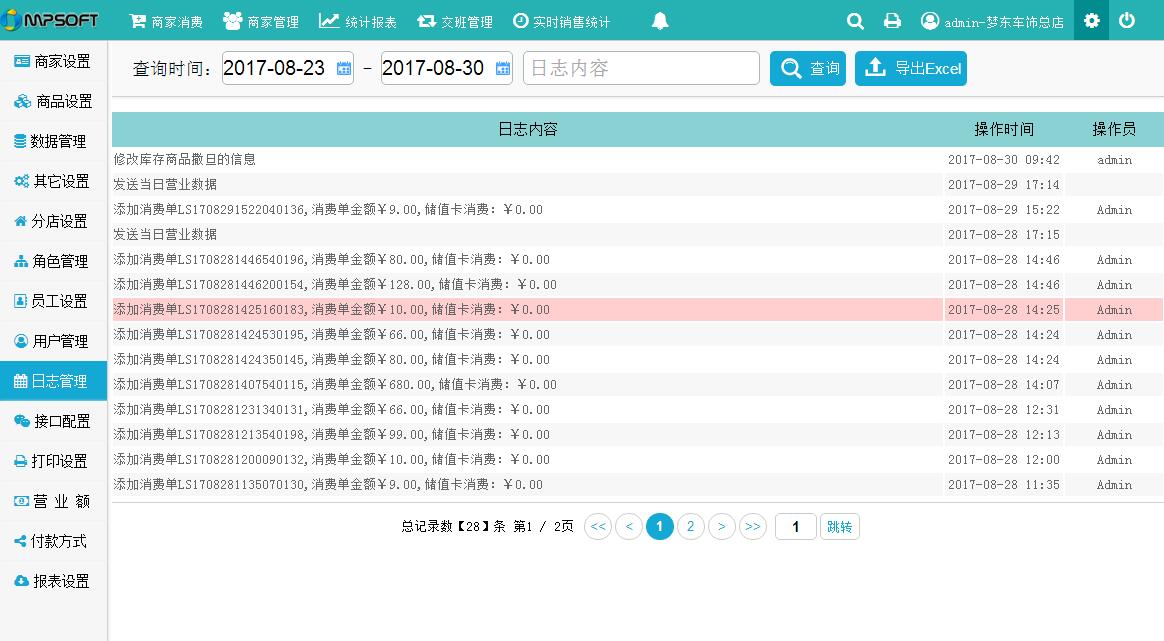The height and width of the screenshot is (641, 1164).
Task: Click the 日志内容 search input field
Action: point(641,68)
